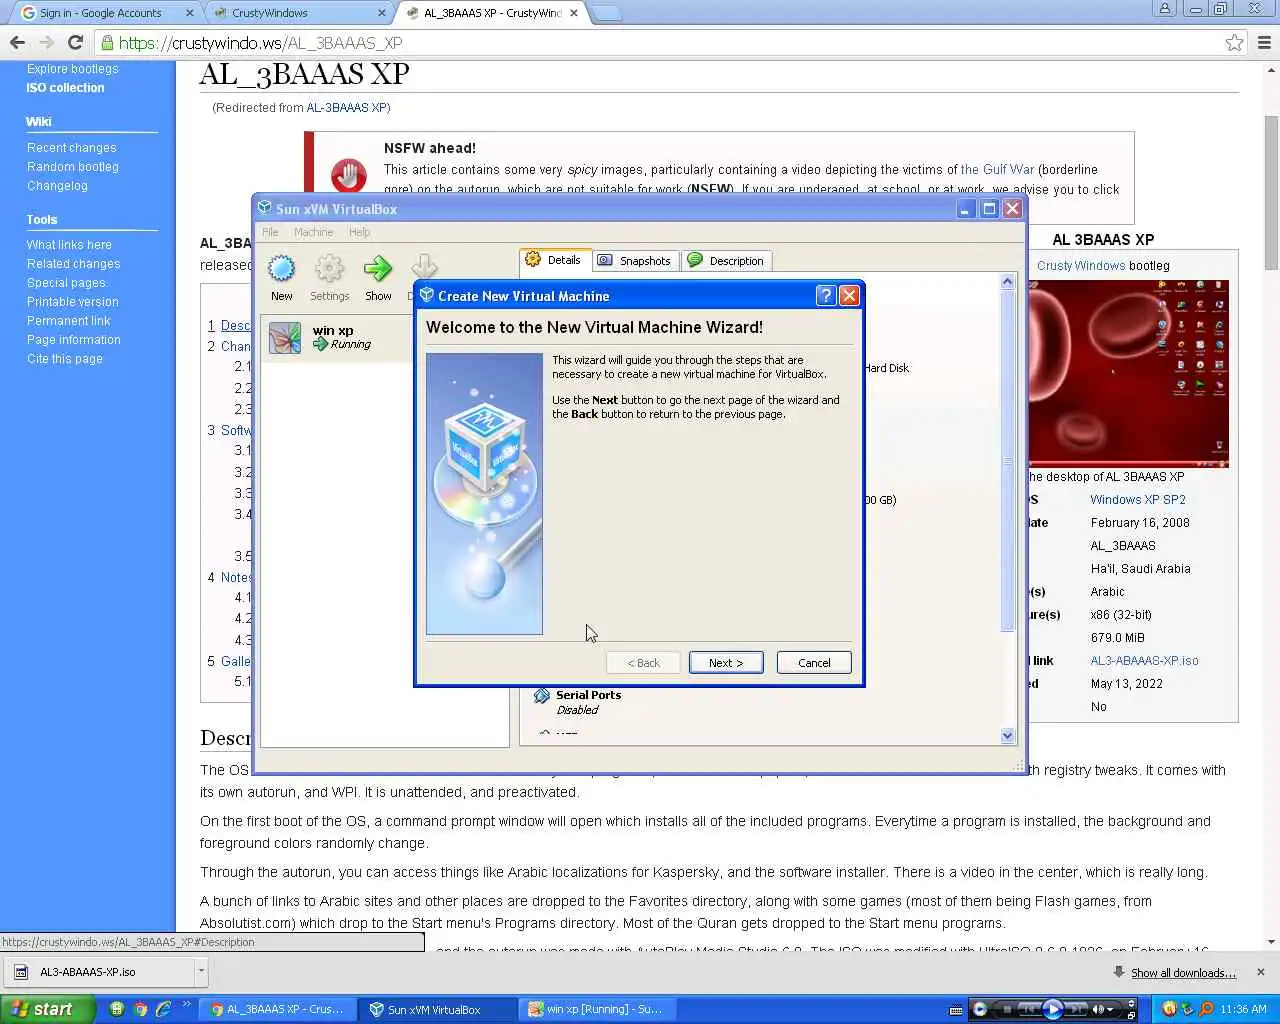
Task: Open the Recent changes sidebar link
Action: [72, 148]
